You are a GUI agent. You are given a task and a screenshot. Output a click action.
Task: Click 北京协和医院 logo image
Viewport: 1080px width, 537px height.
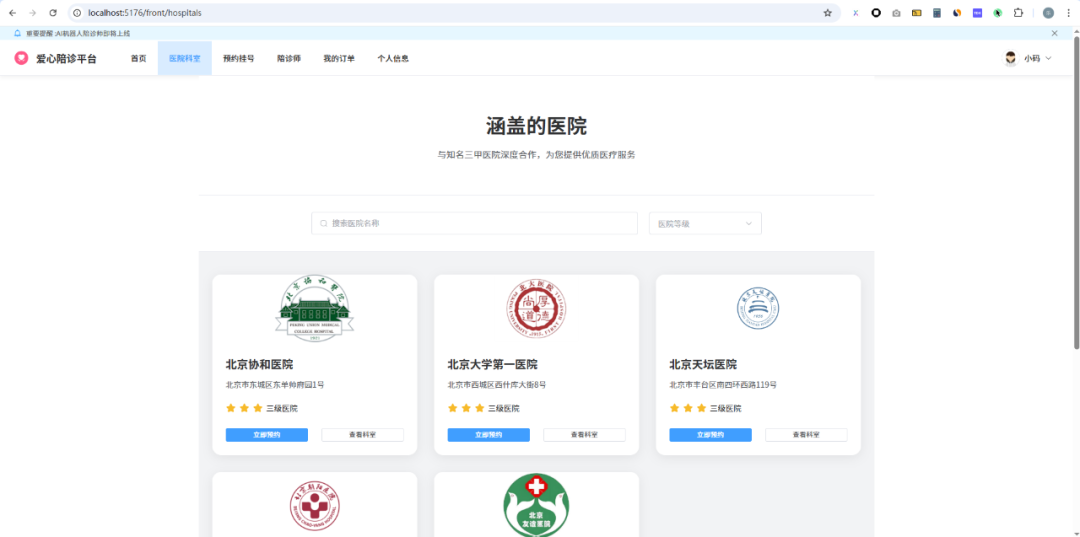pos(315,310)
